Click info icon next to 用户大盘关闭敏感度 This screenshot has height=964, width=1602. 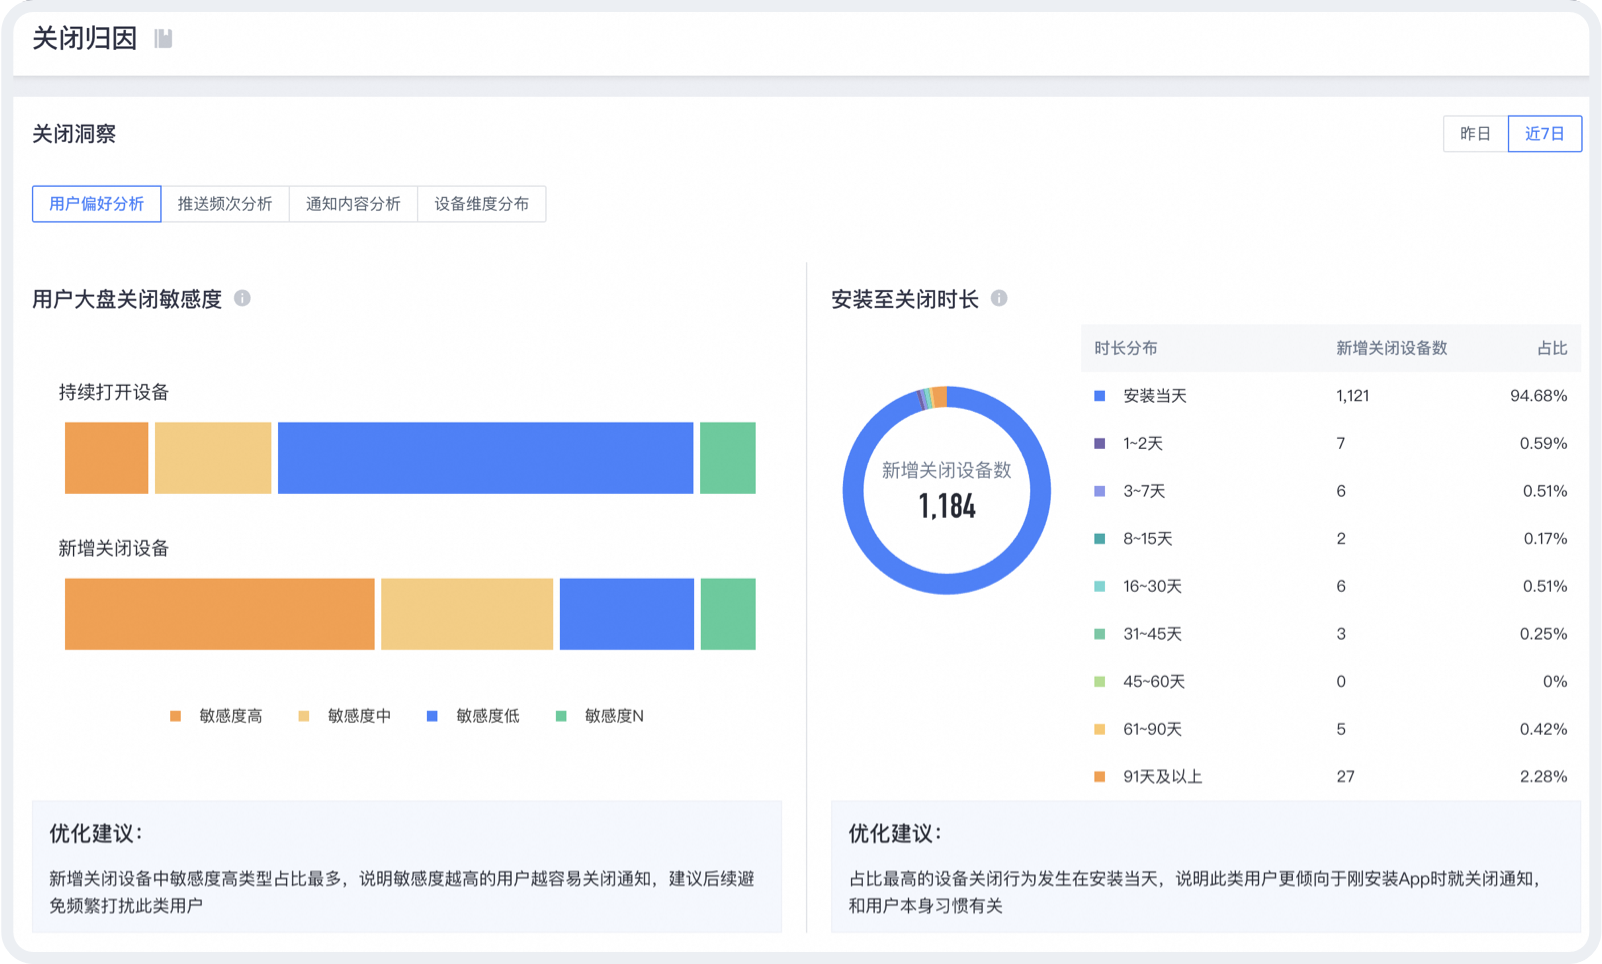(242, 298)
